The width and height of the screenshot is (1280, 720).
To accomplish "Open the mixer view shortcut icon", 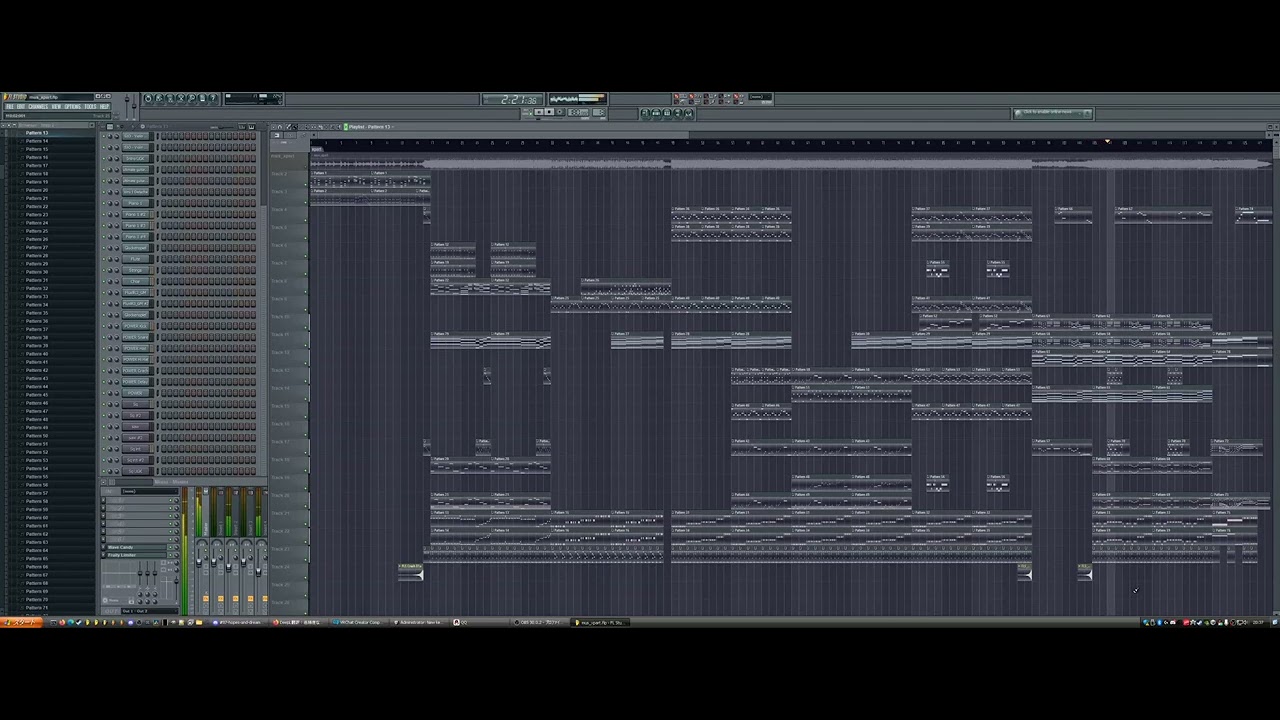I will click(689, 113).
